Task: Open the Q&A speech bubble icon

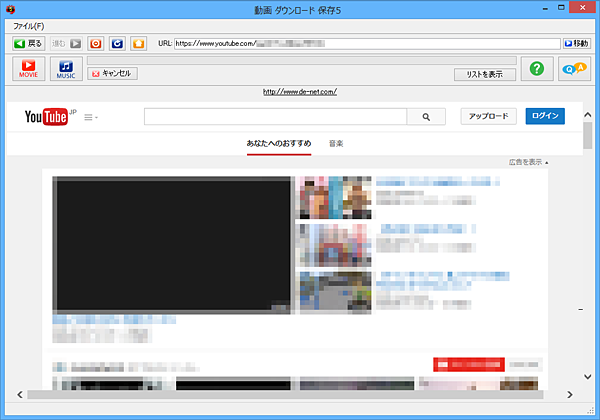Action: click(574, 69)
